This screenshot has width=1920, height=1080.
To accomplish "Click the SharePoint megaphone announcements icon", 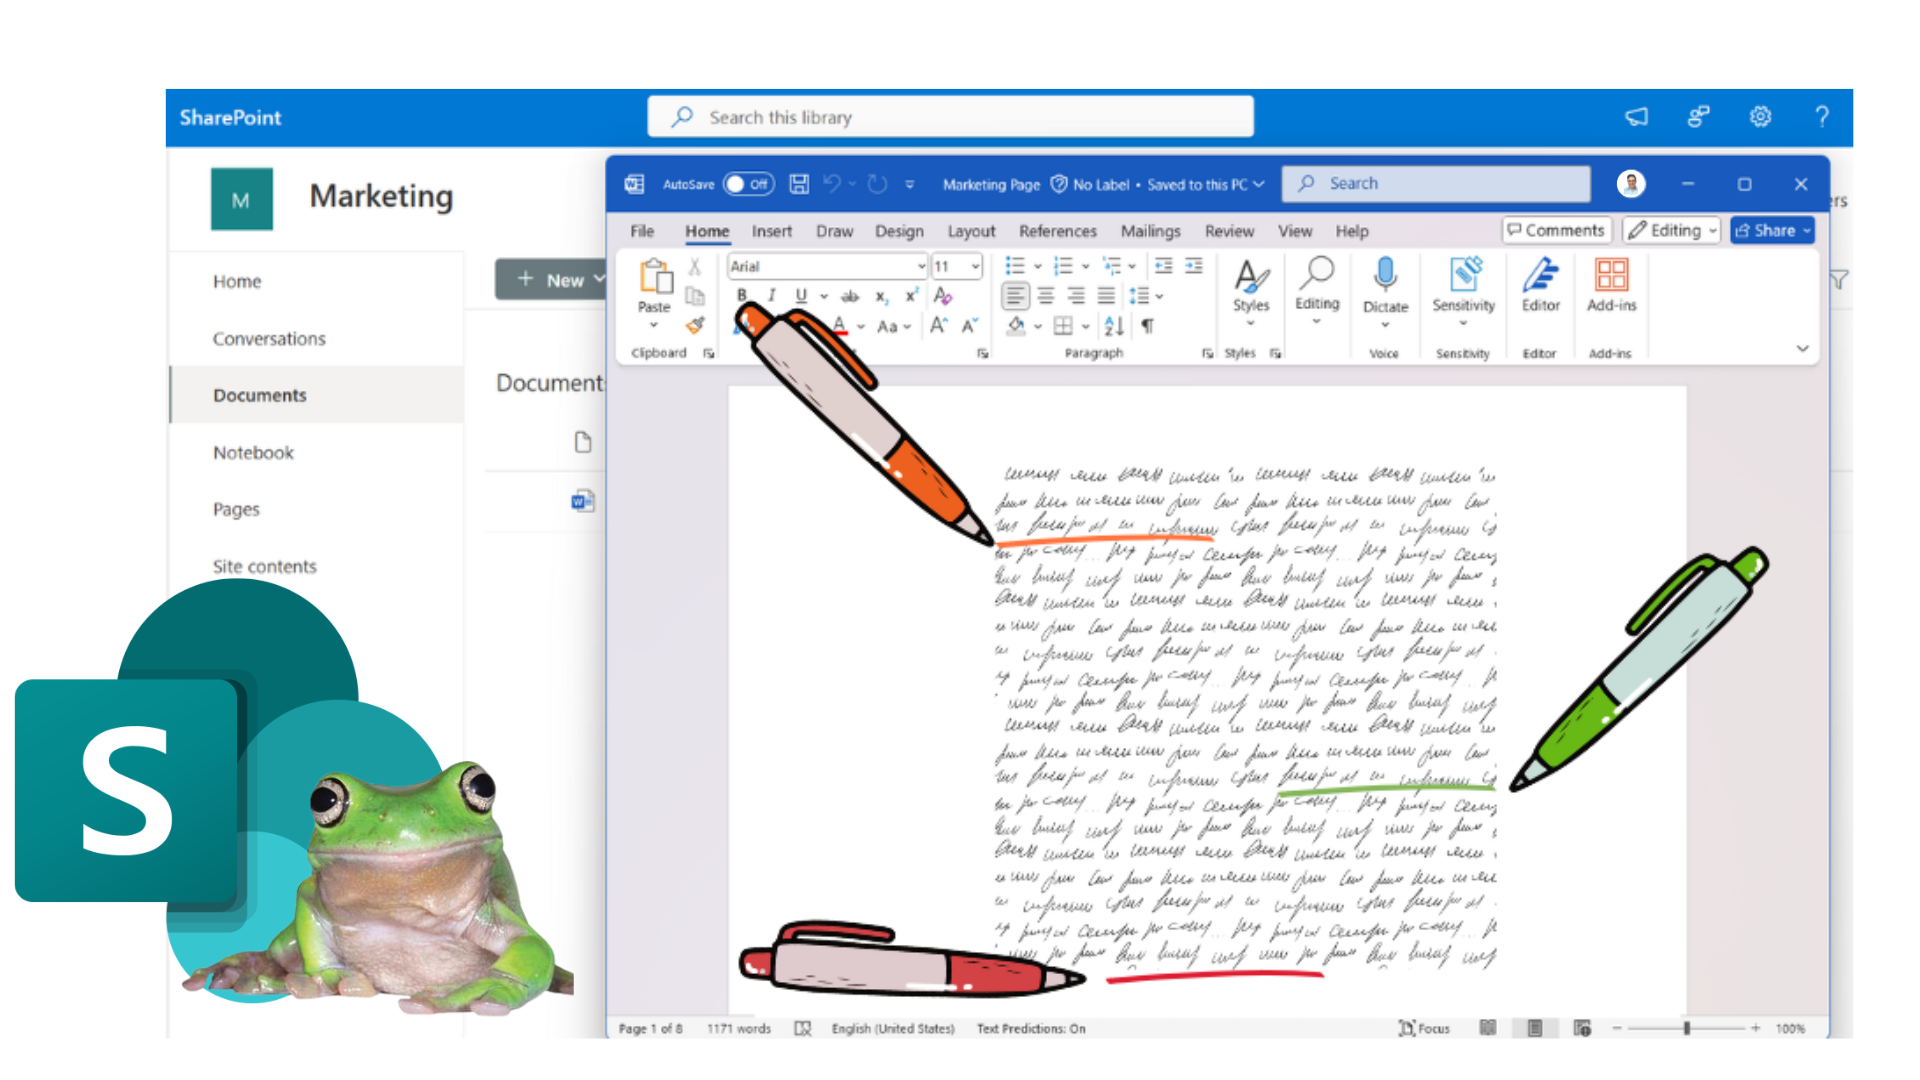I will [x=1637, y=117].
